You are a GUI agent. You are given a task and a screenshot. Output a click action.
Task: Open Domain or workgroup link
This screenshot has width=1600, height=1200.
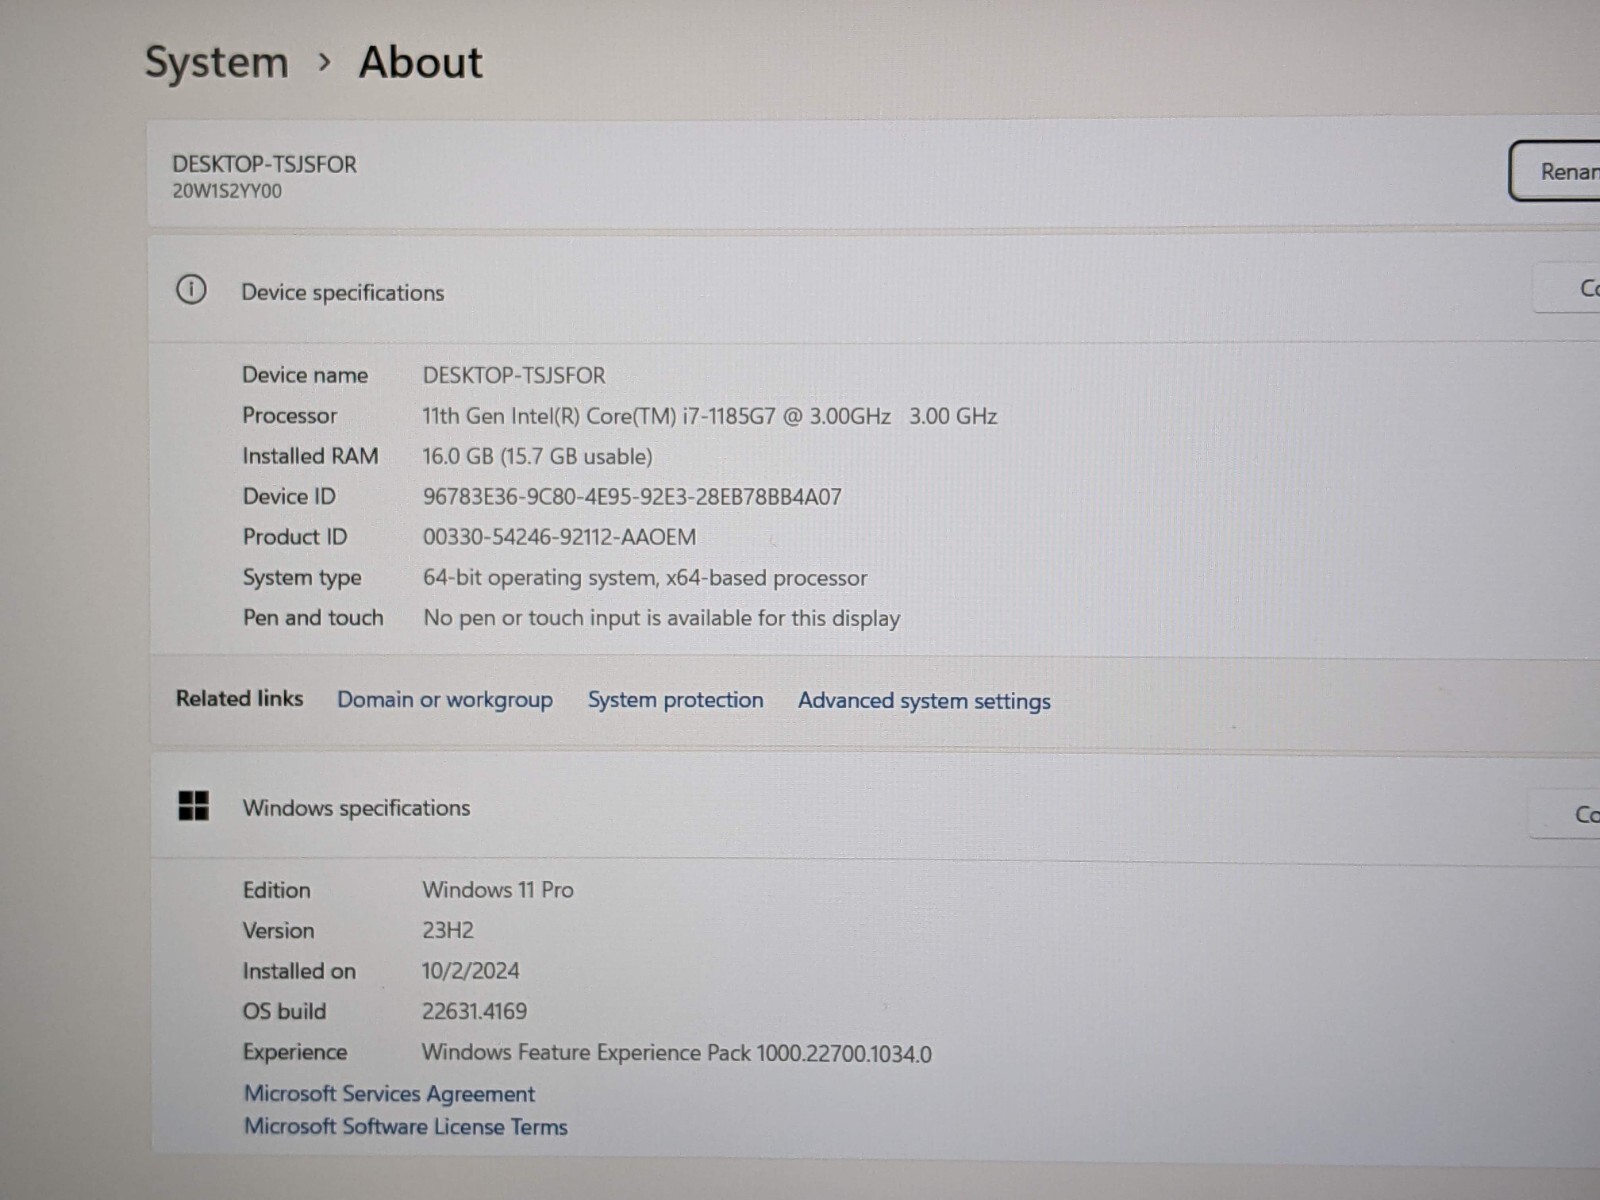[x=444, y=699]
